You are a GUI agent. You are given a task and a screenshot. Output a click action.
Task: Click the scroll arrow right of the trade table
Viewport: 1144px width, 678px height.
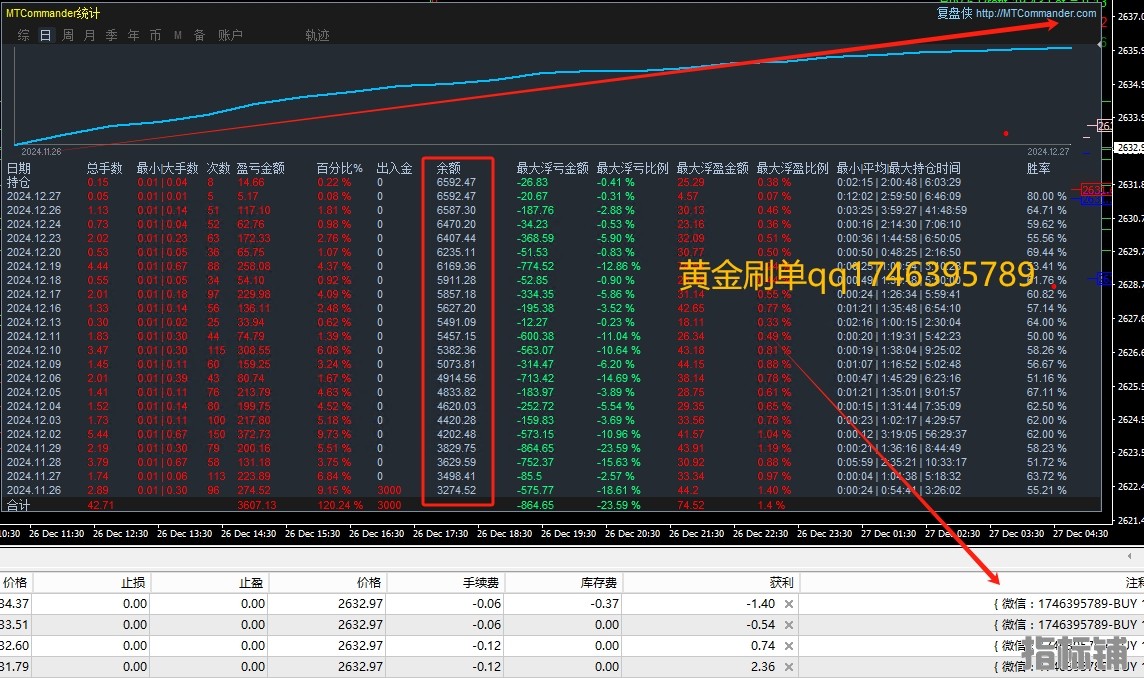click(1130, 556)
